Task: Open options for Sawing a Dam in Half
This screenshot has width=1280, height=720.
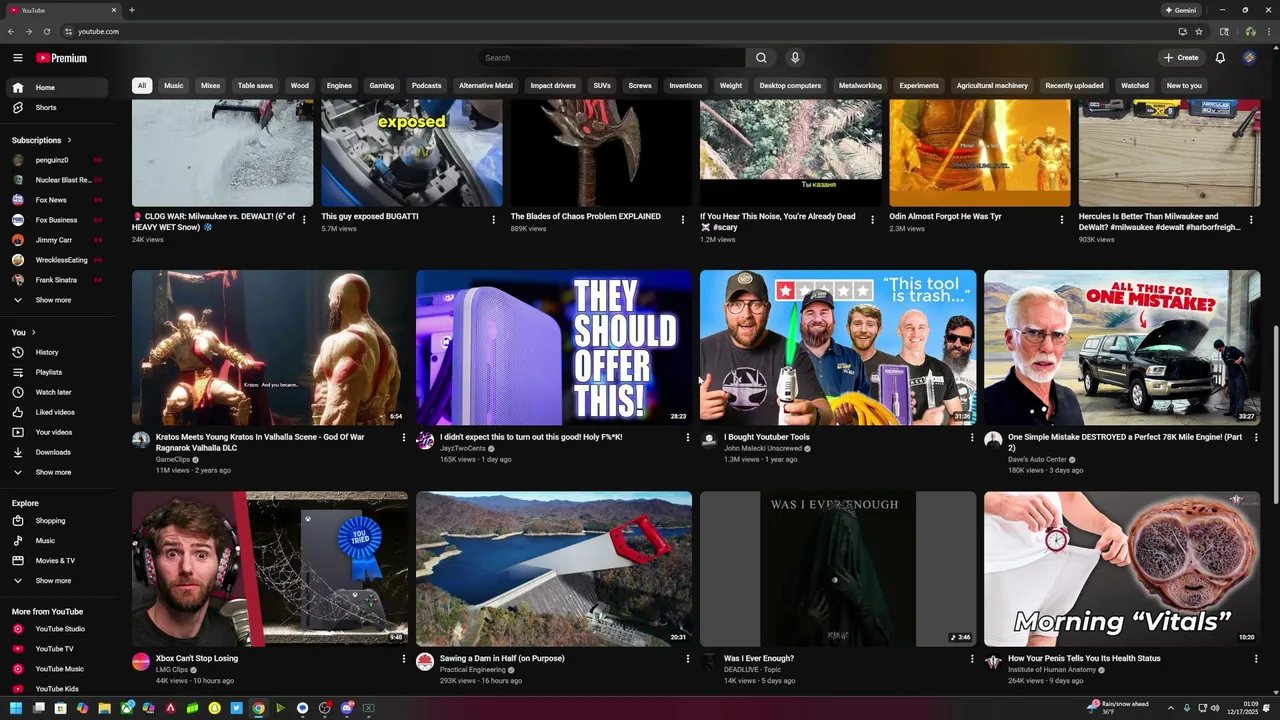Action: coord(688,659)
